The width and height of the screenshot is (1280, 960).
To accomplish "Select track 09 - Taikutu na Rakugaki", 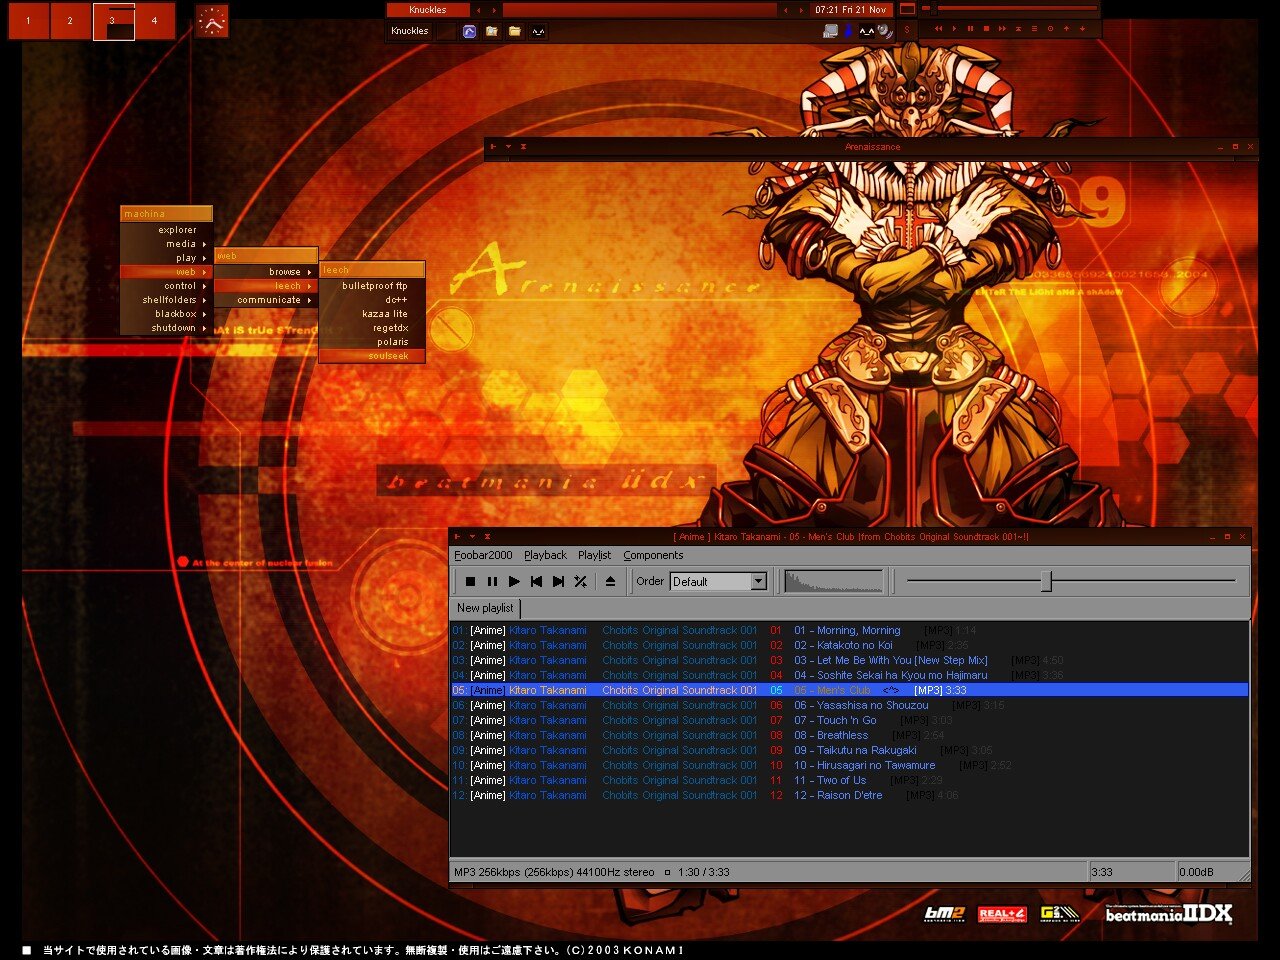I will coord(849,750).
